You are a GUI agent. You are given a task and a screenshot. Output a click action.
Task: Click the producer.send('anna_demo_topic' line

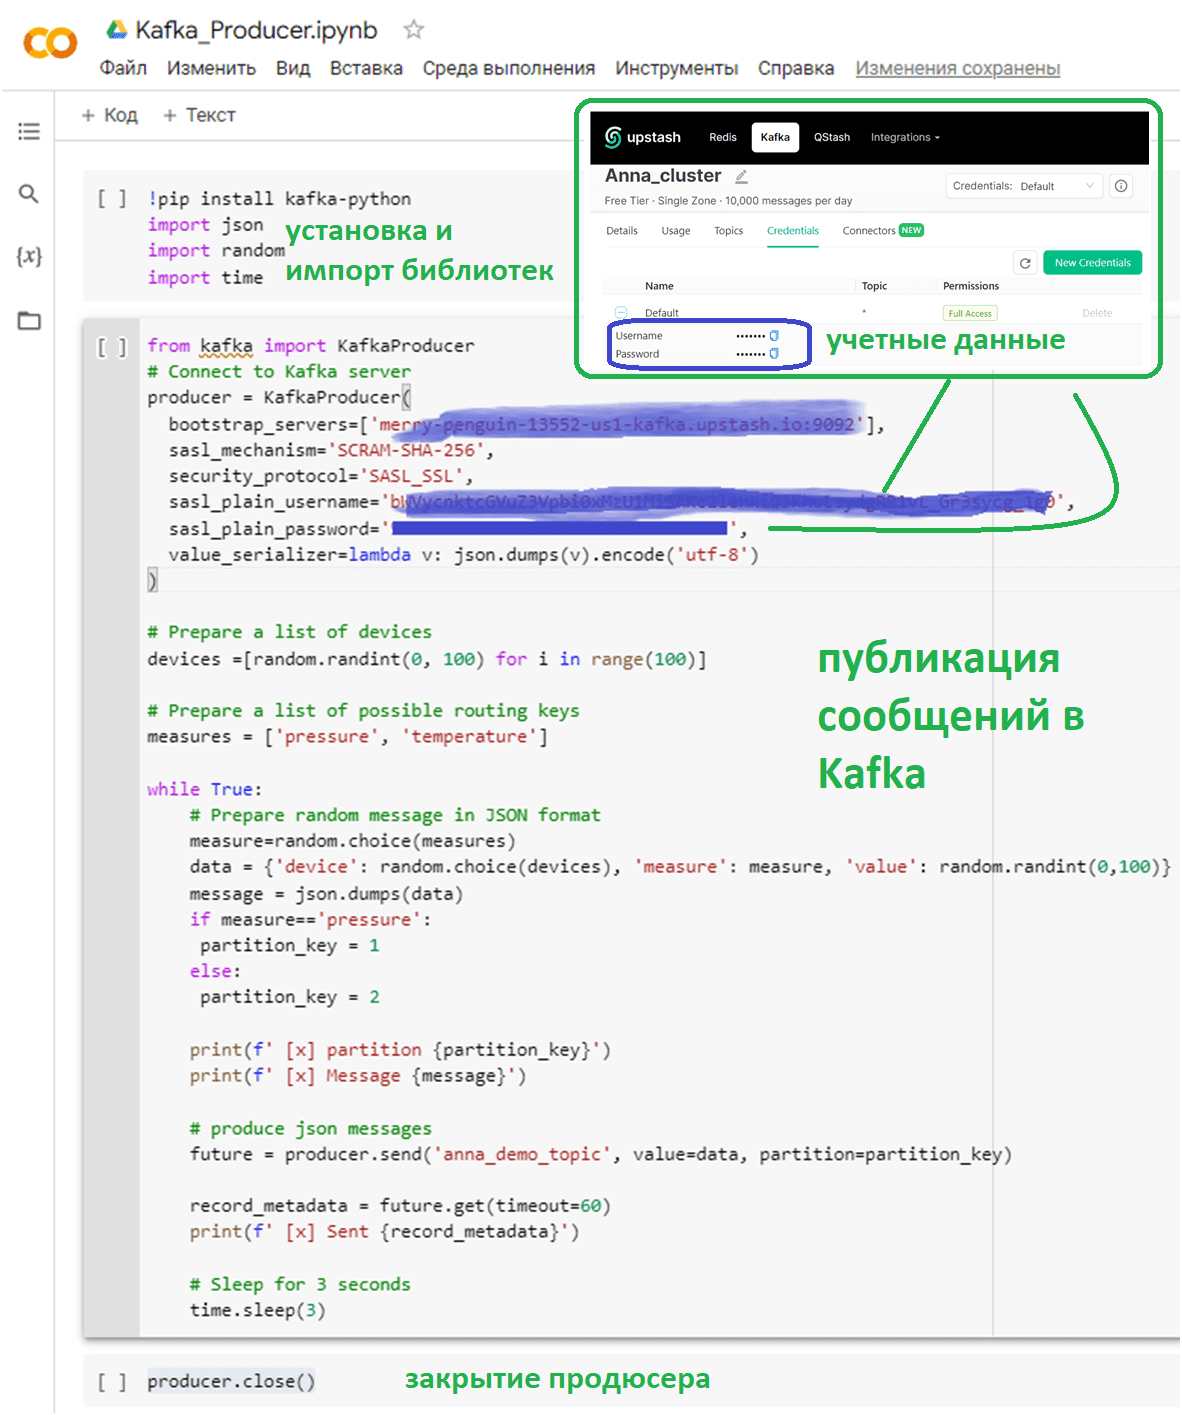(x=601, y=1154)
